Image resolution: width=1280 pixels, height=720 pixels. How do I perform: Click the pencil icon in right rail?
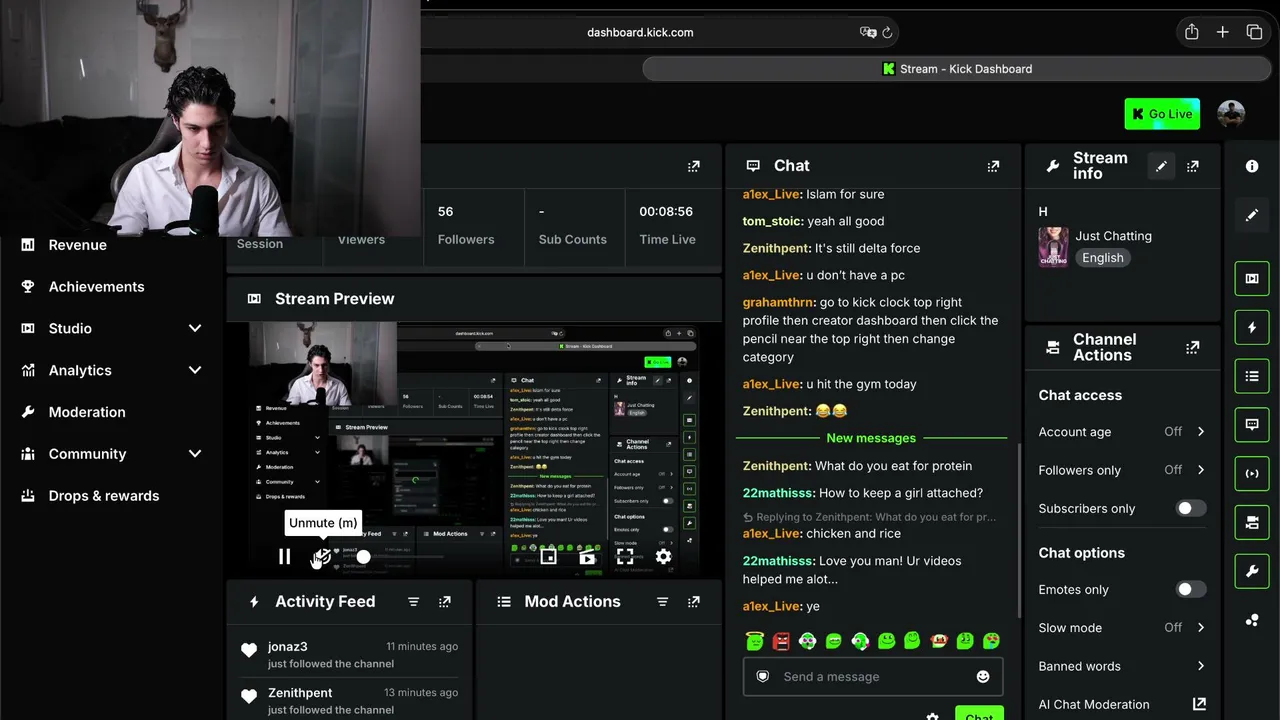click(x=1252, y=215)
